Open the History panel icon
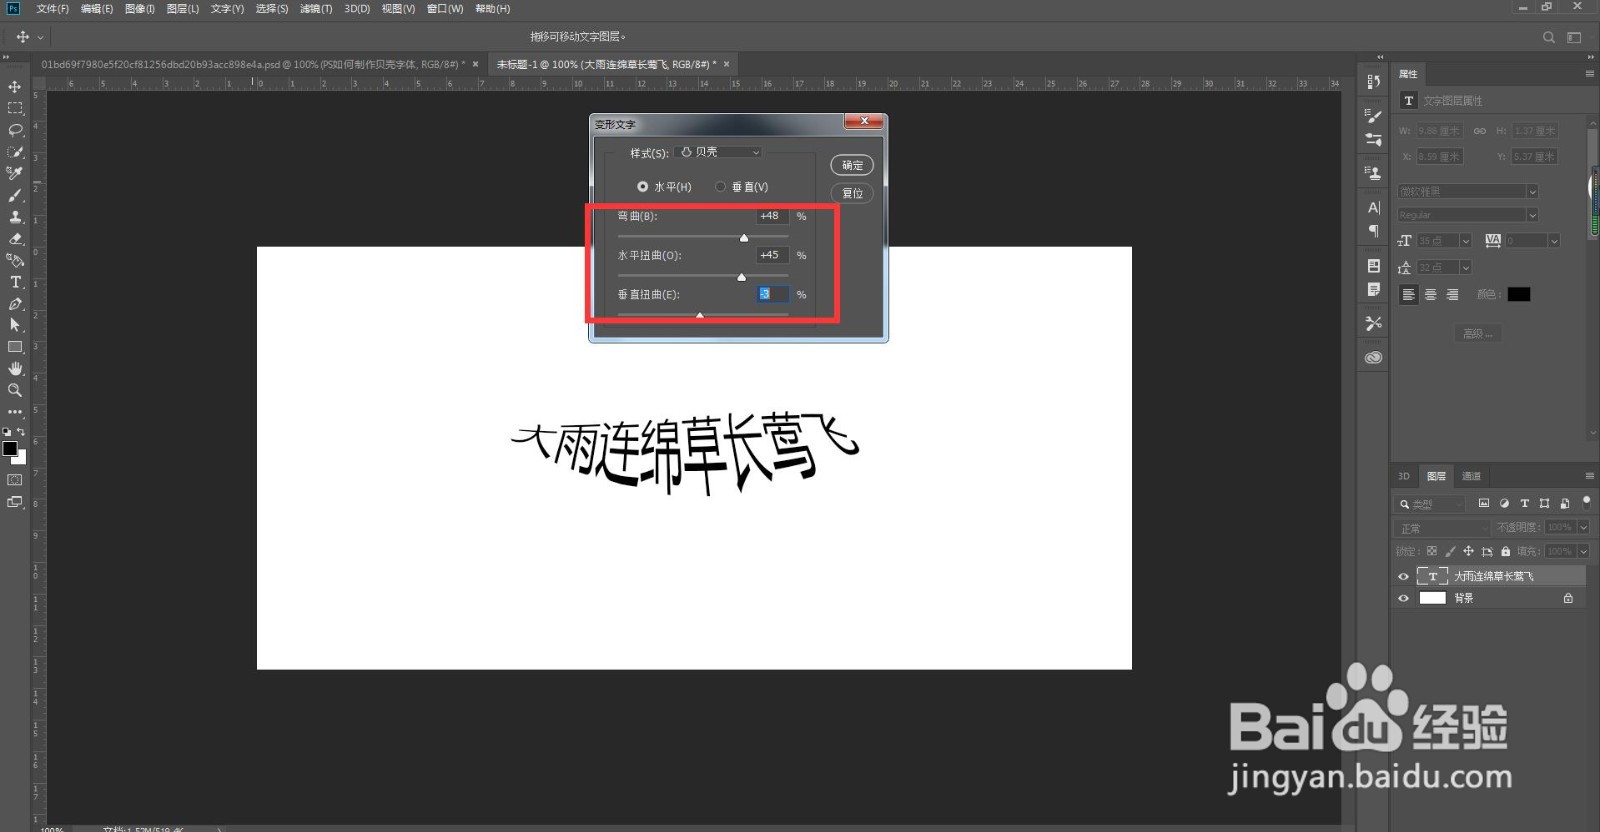The height and width of the screenshot is (832, 1600). tap(1374, 82)
